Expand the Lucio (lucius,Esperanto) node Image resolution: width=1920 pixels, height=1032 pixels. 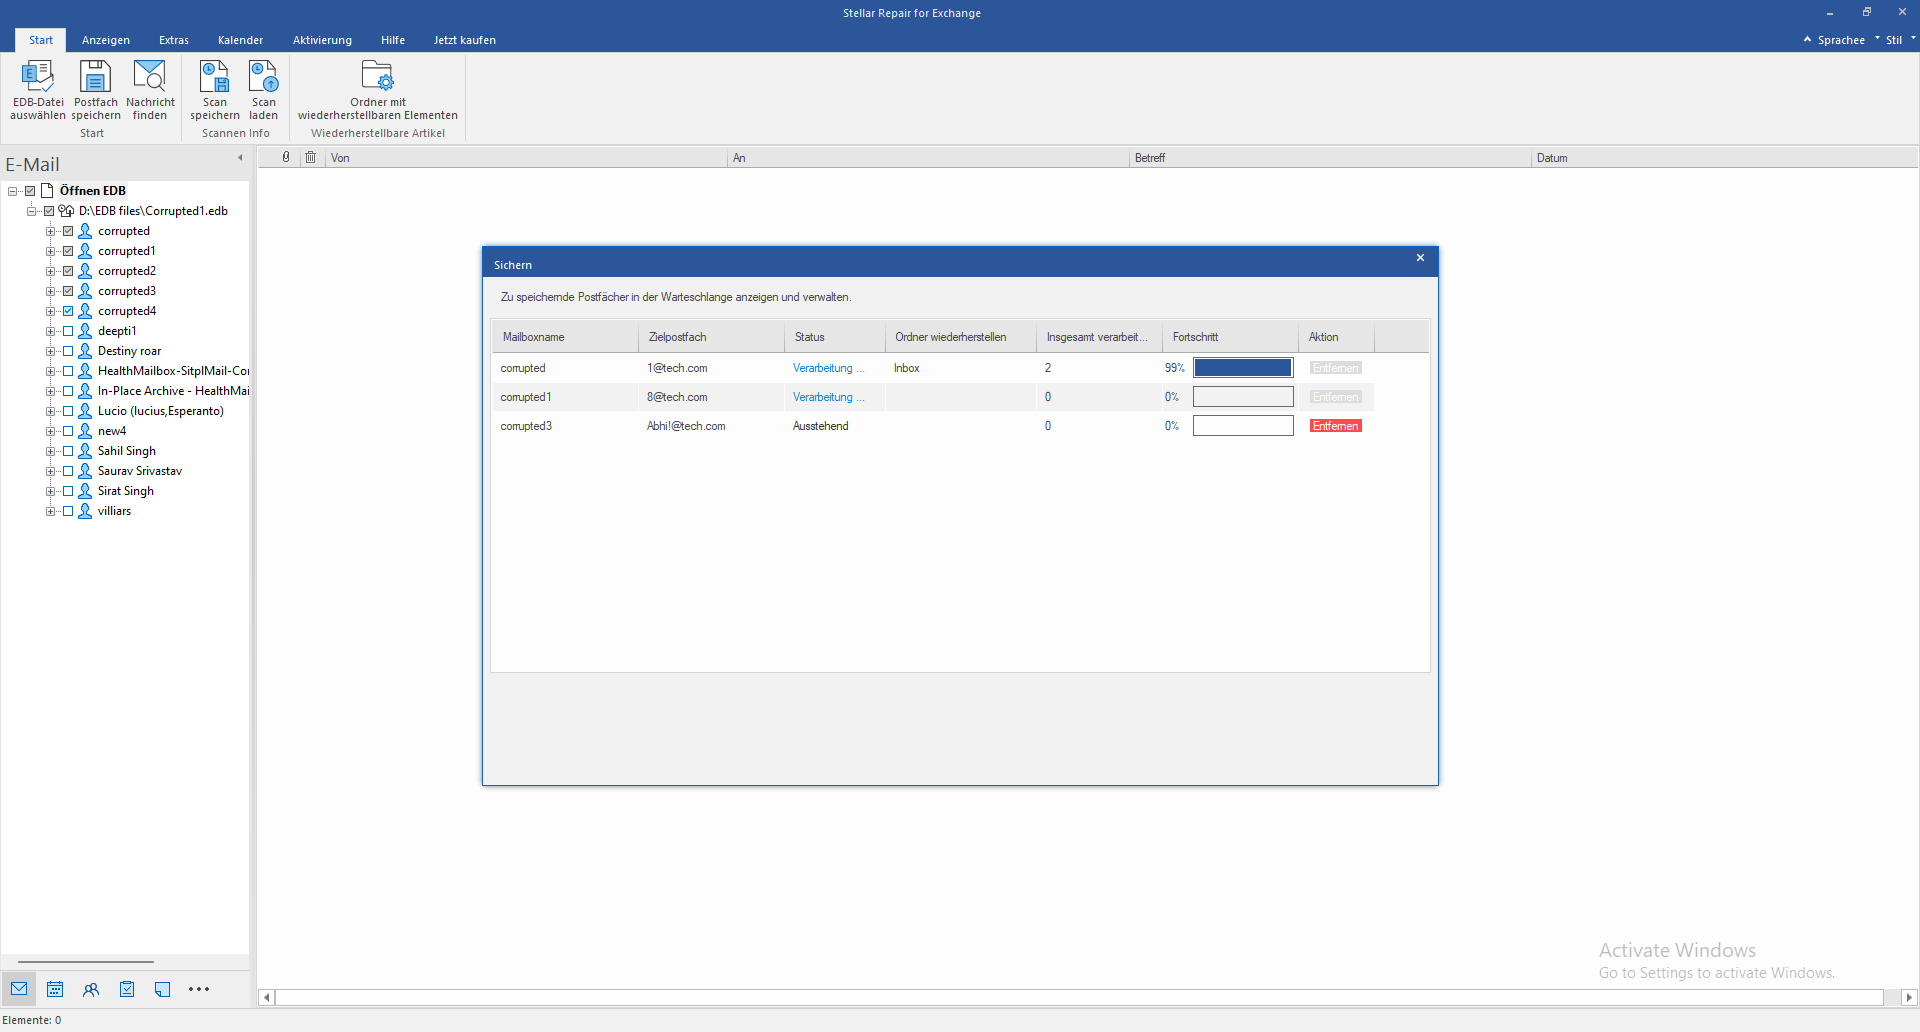[x=50, y=411]
